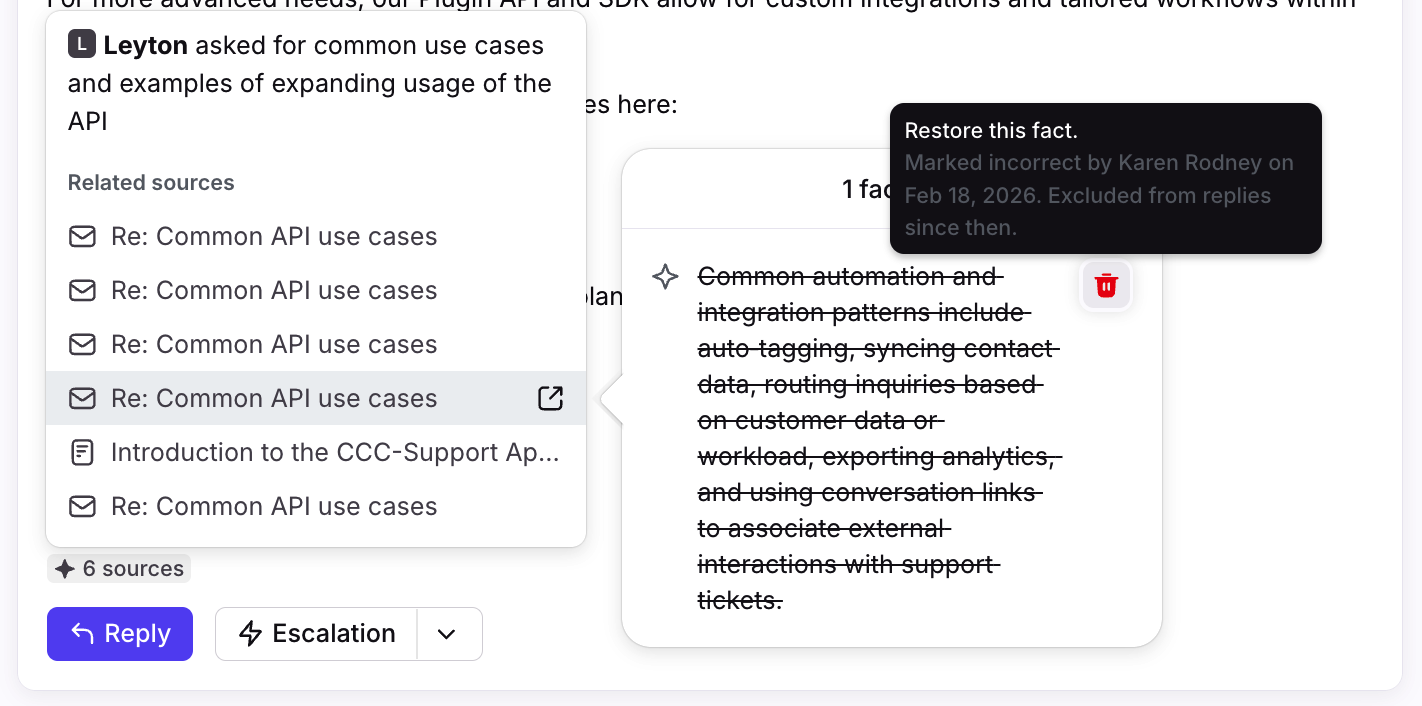The height and width of the screenshot is (706, 1422).
Task: Click the envelope icon of the bottom email source
Action: [x=82, y=507]
